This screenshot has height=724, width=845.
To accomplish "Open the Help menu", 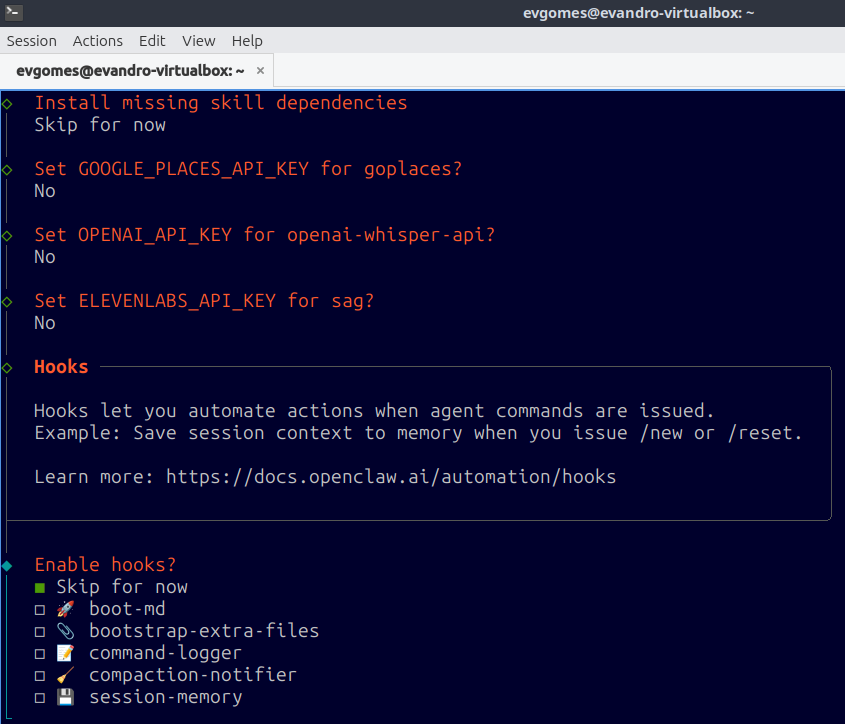I will click(247, 41).
